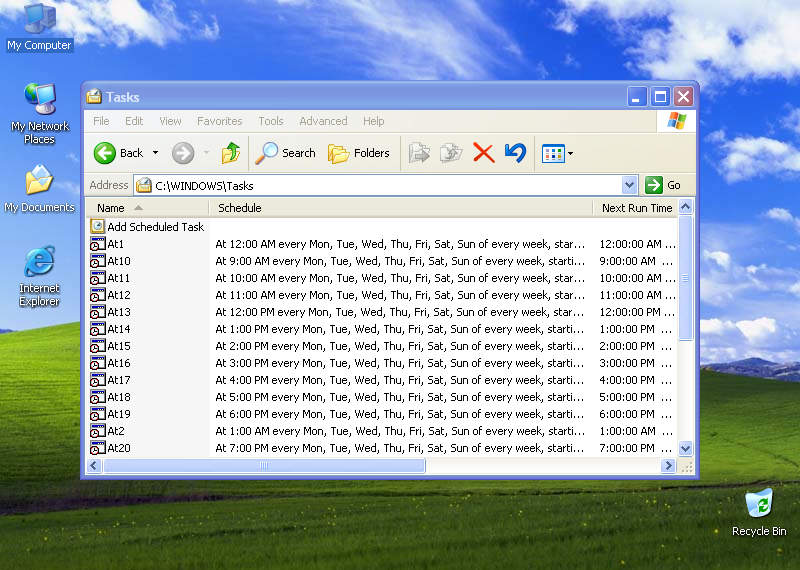Click the vertical scrollbar up arrow
The height and width of the screenshot is (570, 800).
(685, 207)
